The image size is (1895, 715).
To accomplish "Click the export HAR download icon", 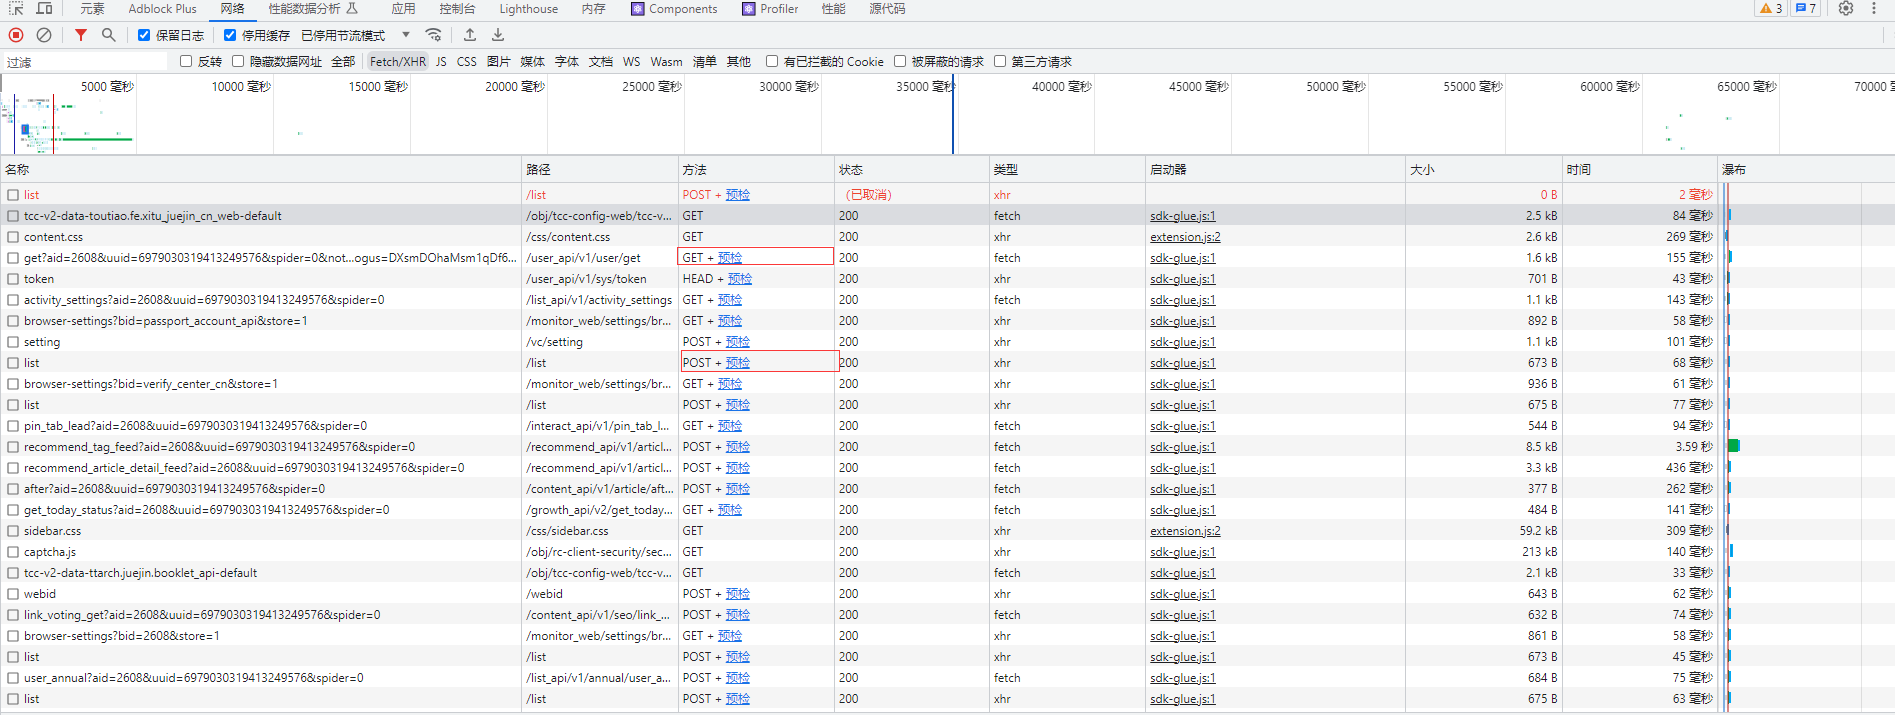I will 498,35.
